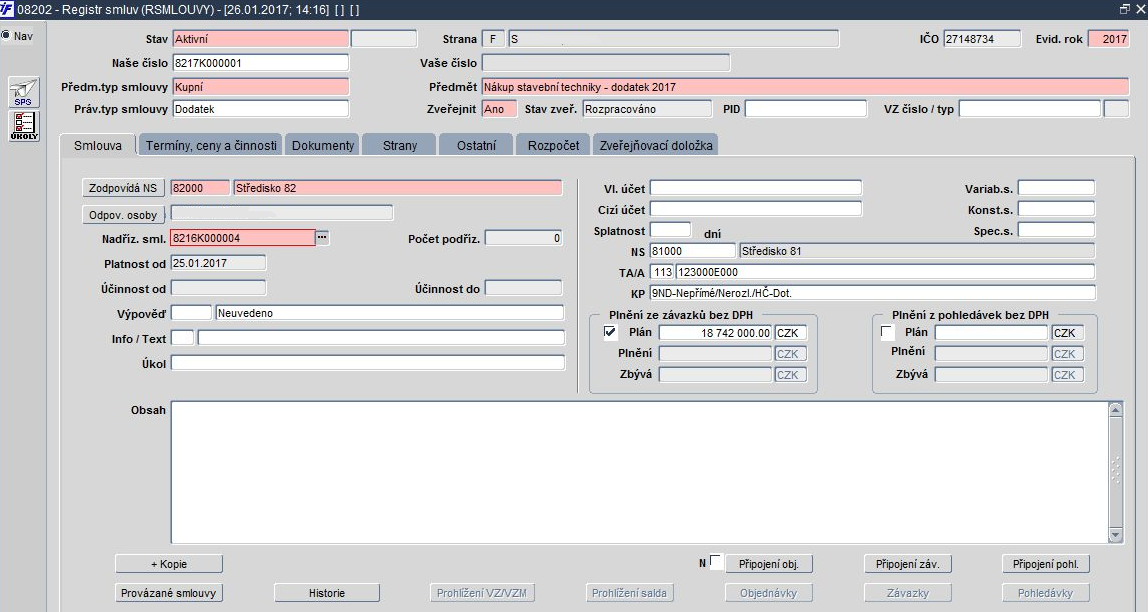Viewport: 1148px width, 612px height.
Task: Click the + Kopie button
Action: click(168, 564)
